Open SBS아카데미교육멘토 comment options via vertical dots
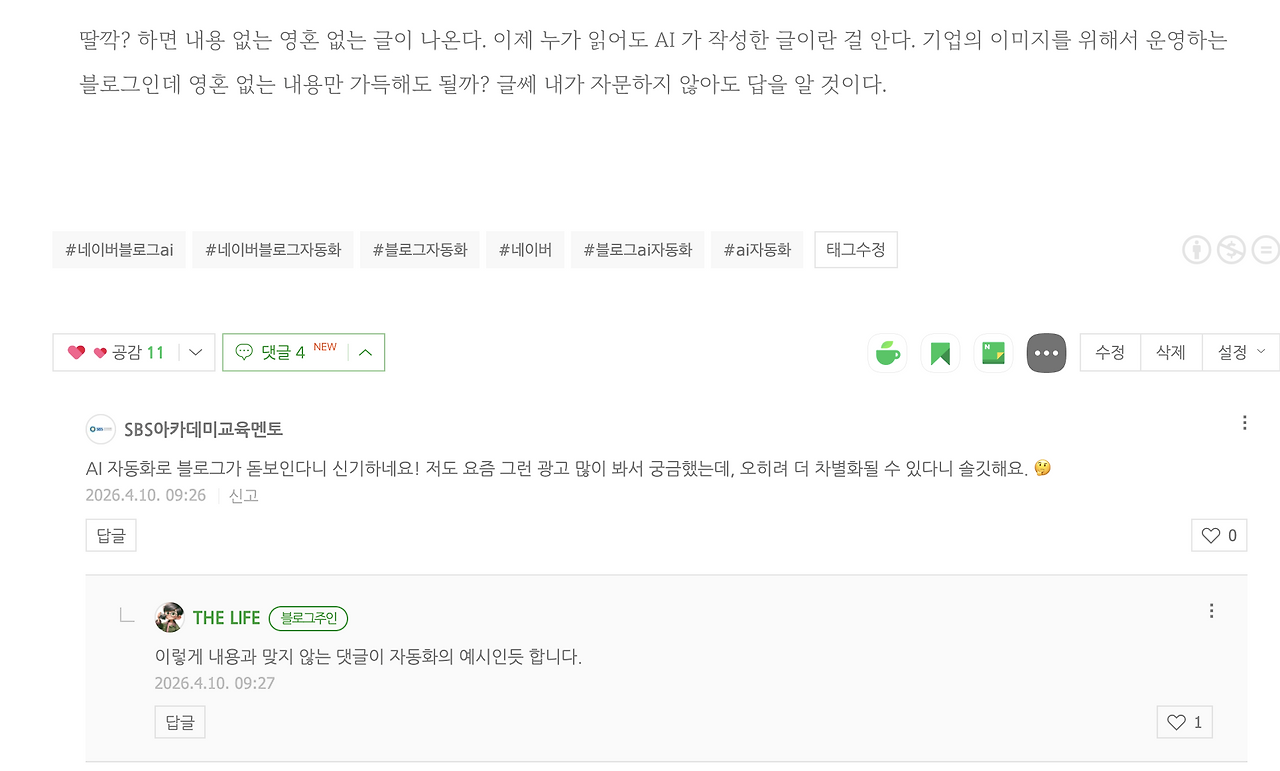This screenshot has height=771, width=1280. [1244, 421]
